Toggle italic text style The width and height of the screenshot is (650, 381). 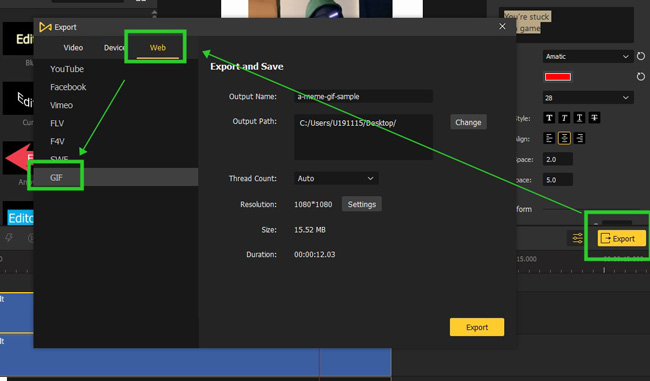564,118
